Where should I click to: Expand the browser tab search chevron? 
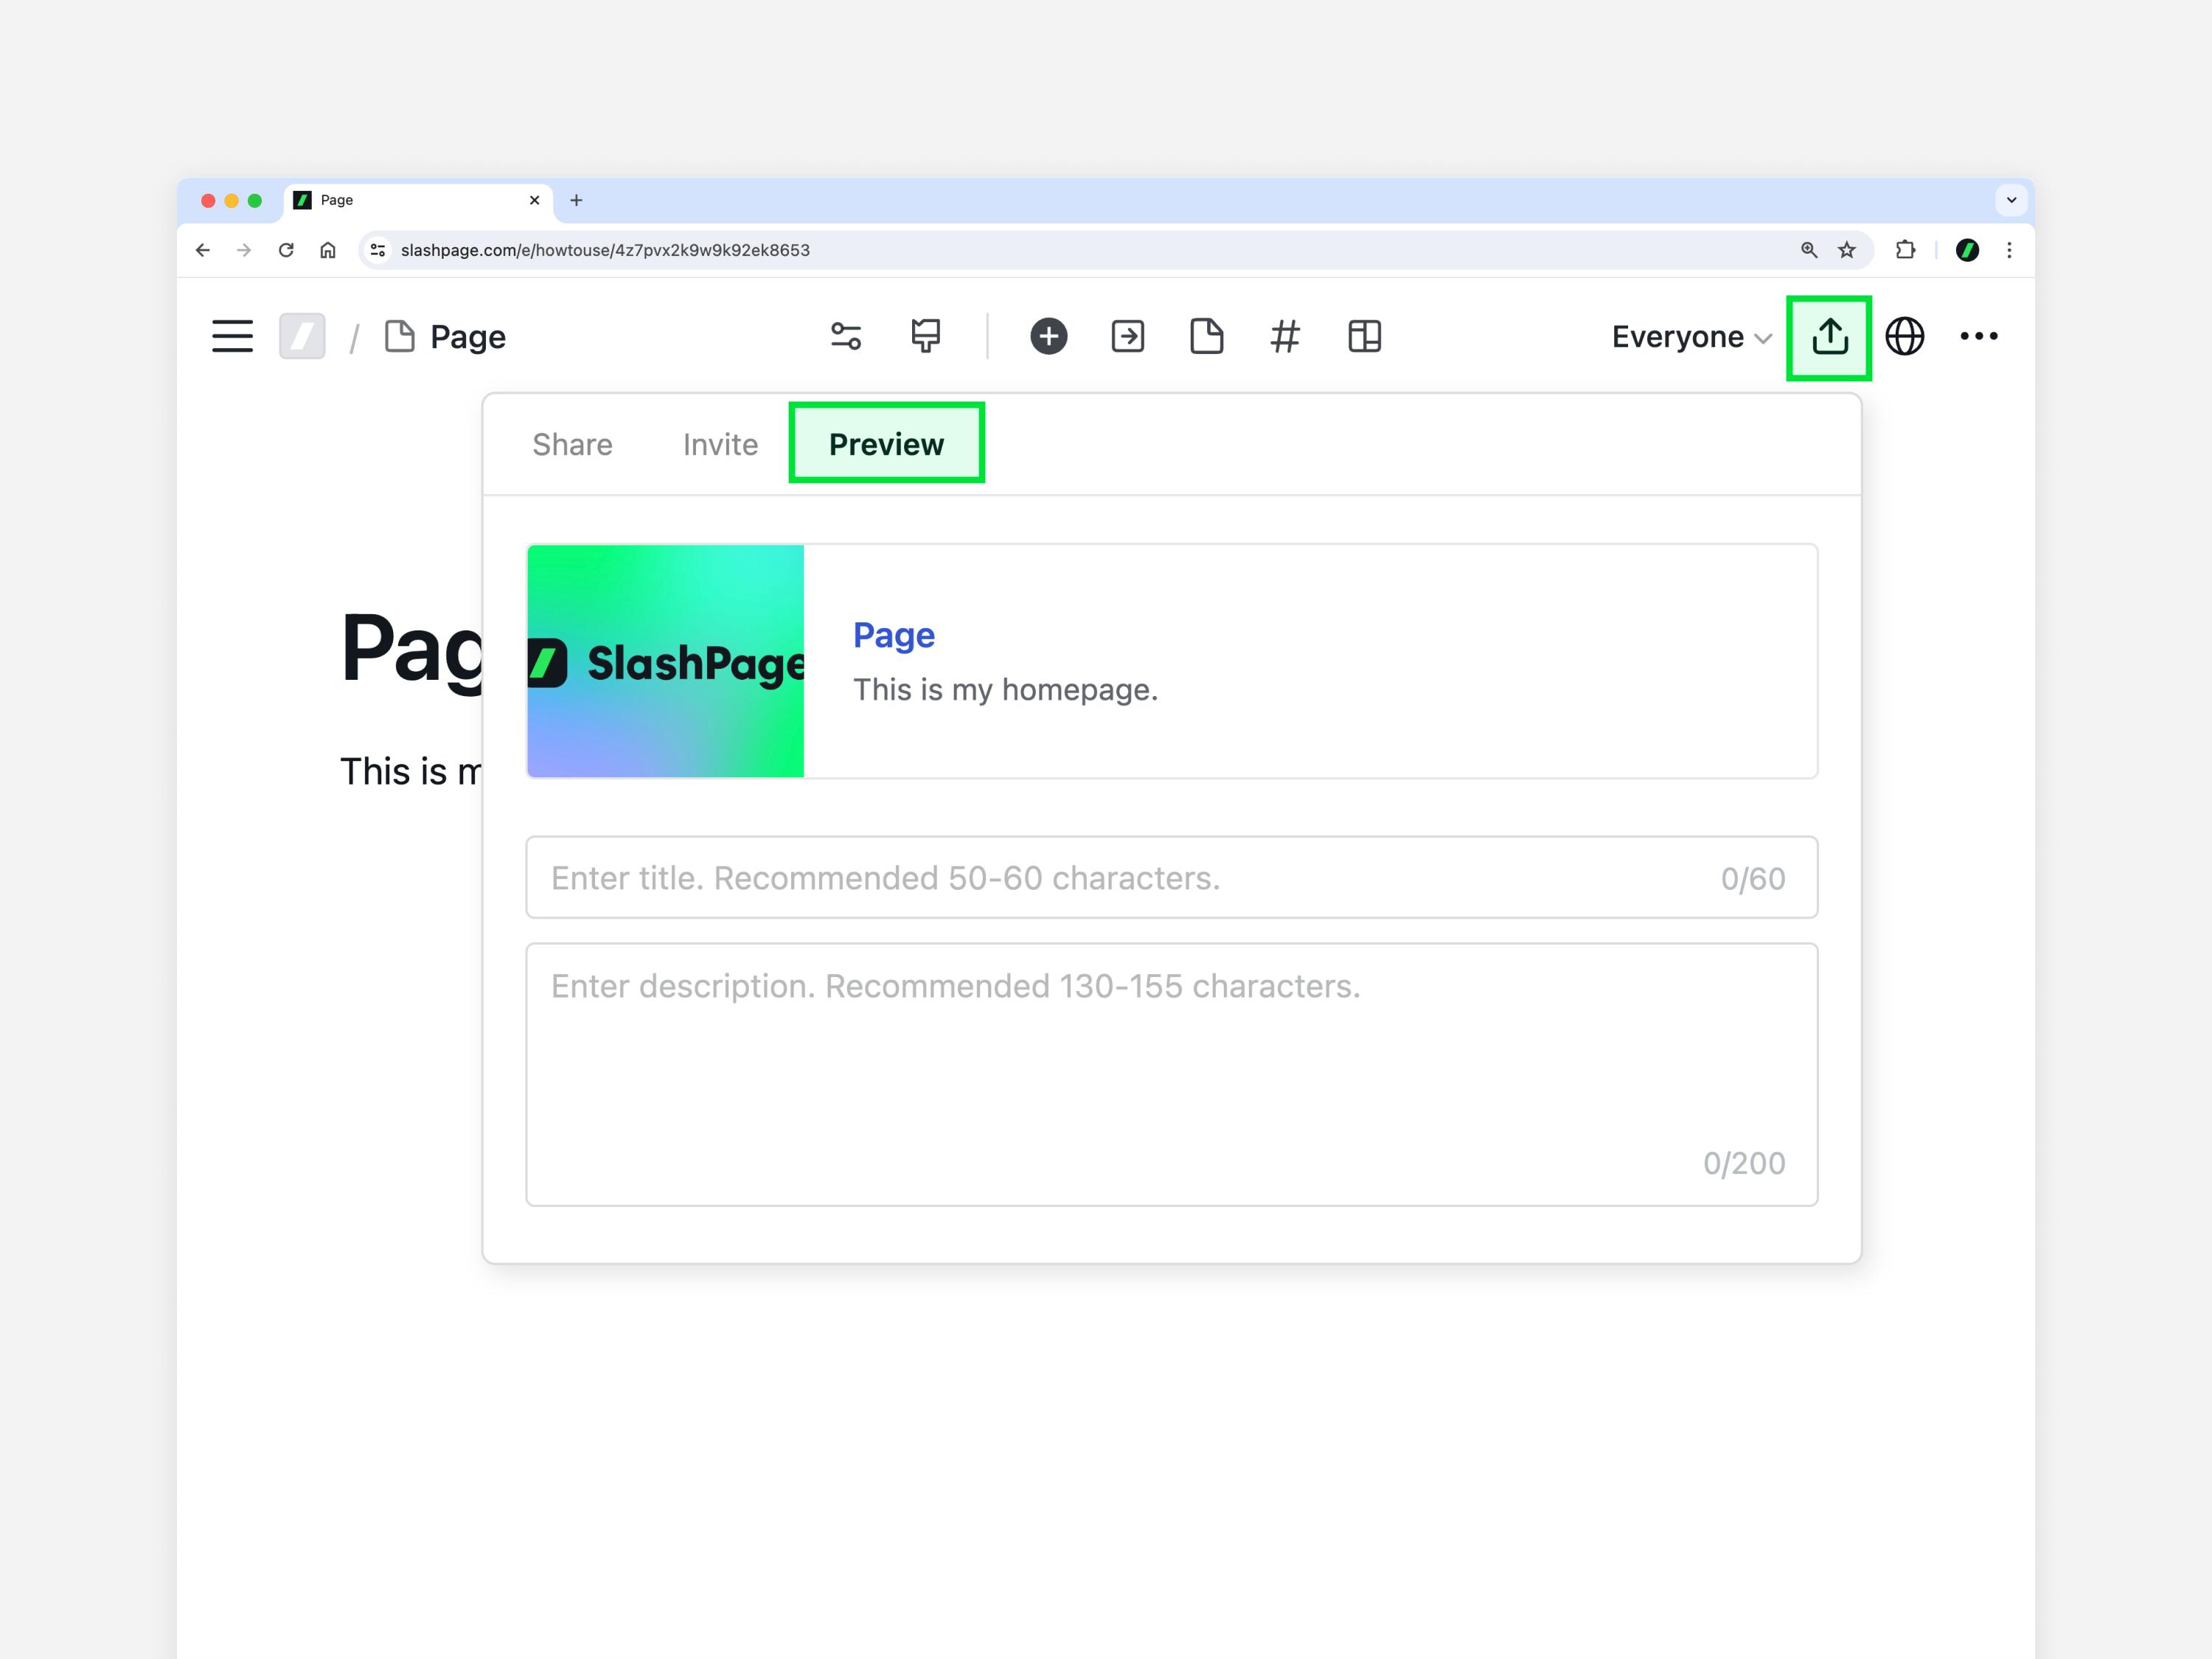tap(2011, 200)
